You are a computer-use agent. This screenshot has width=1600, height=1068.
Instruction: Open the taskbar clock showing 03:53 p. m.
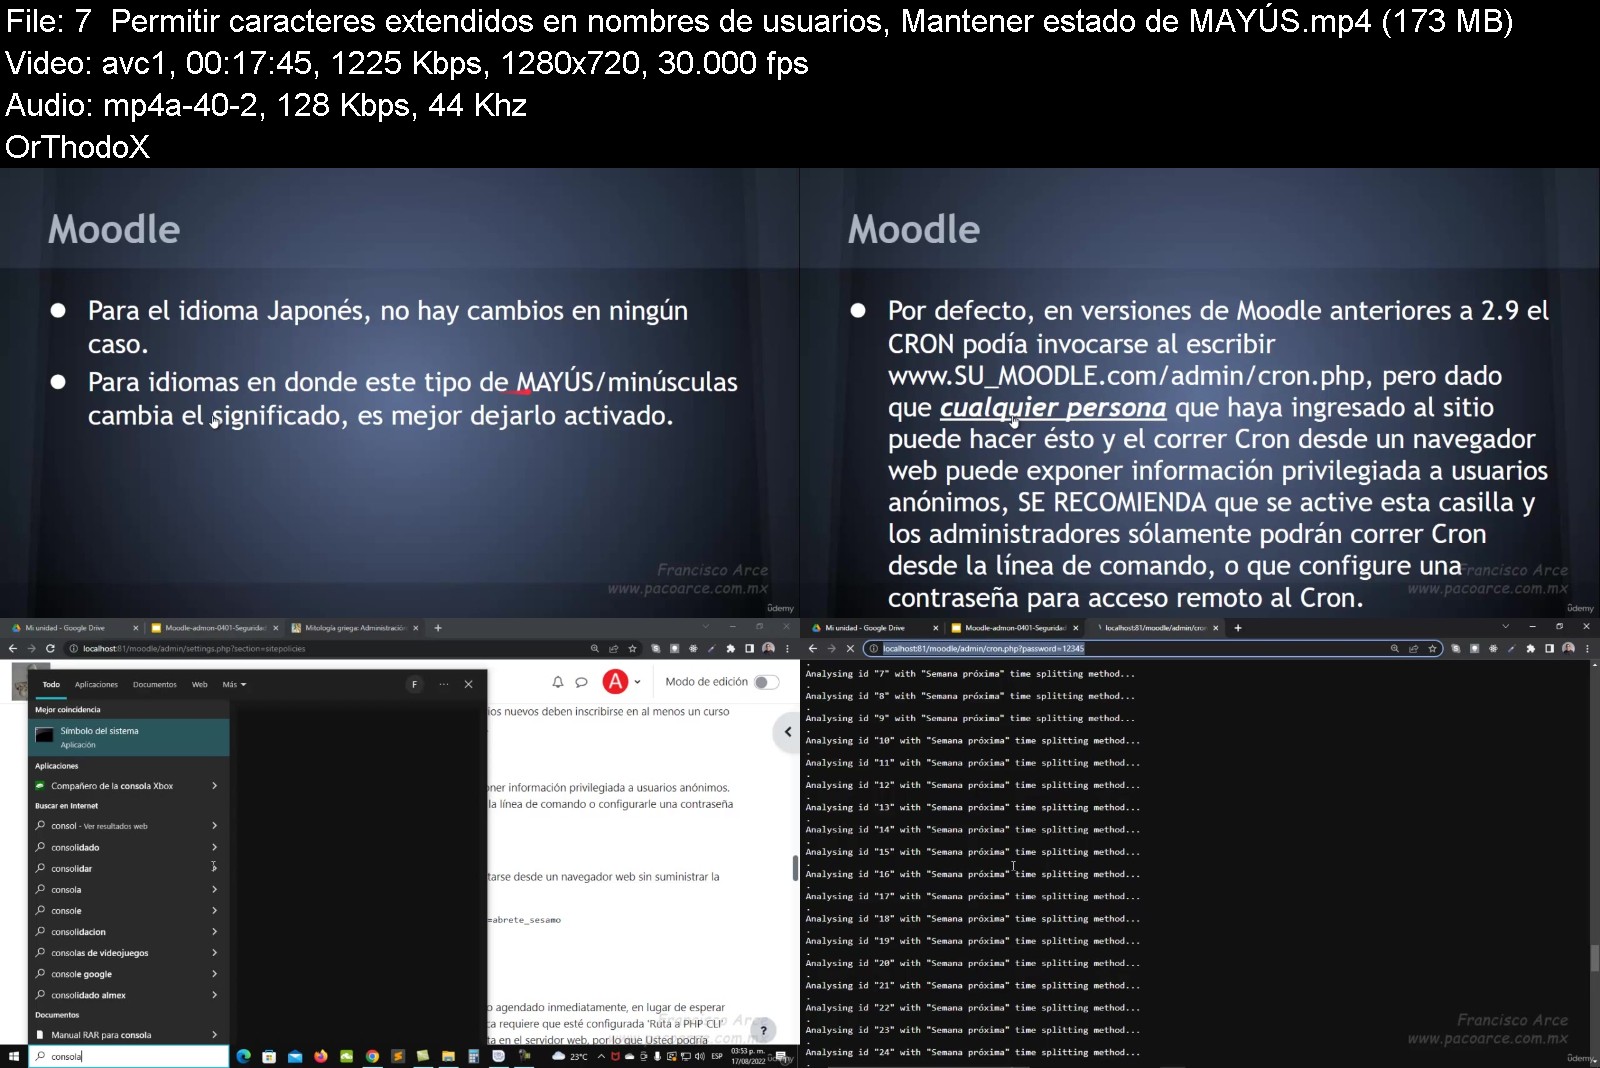coord(748,1056)
